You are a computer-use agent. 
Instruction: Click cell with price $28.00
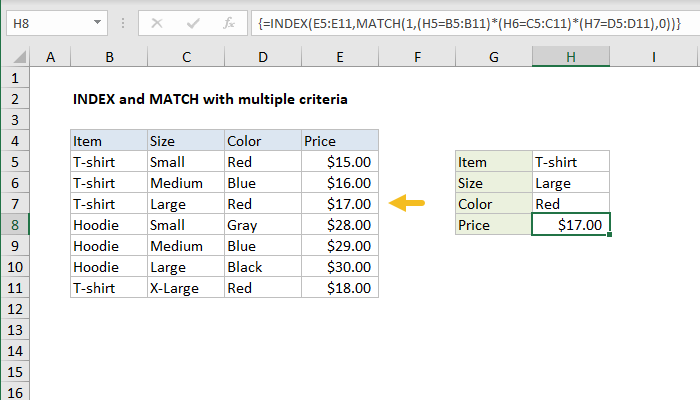[340, 225]
